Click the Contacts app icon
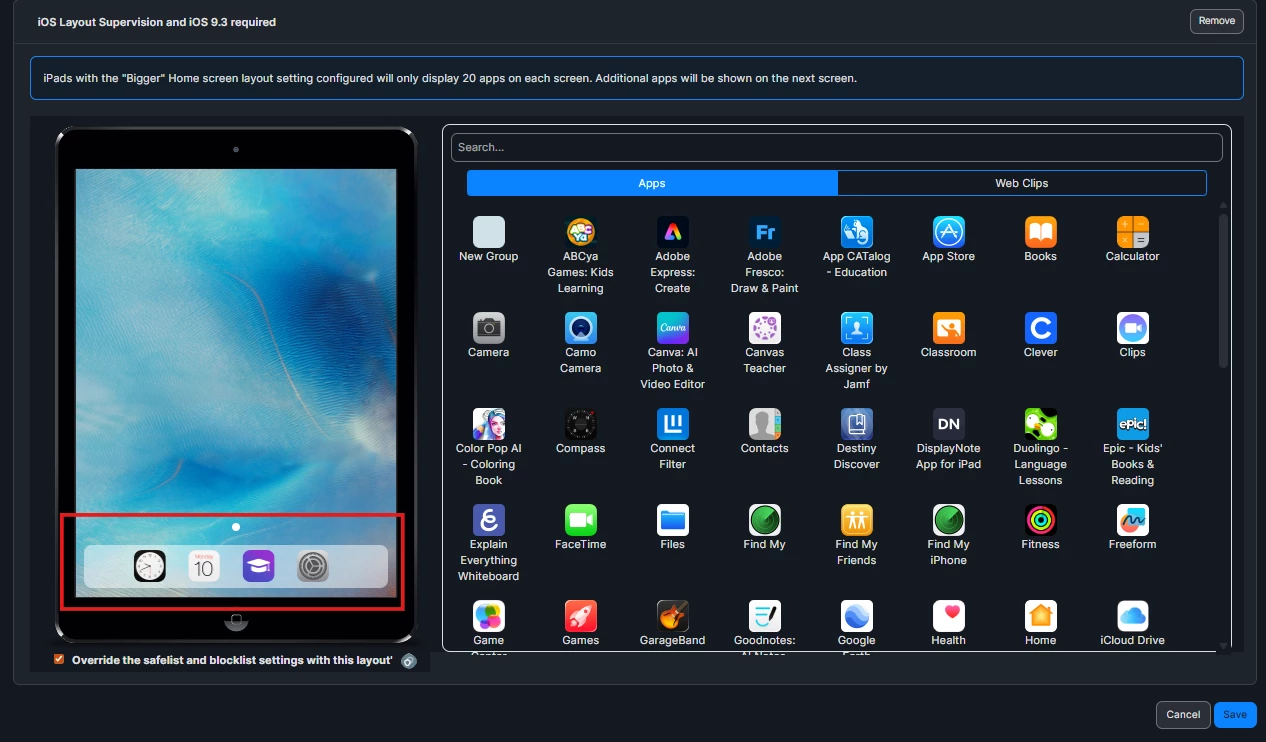1266x742 pixels. coord(764,424)
